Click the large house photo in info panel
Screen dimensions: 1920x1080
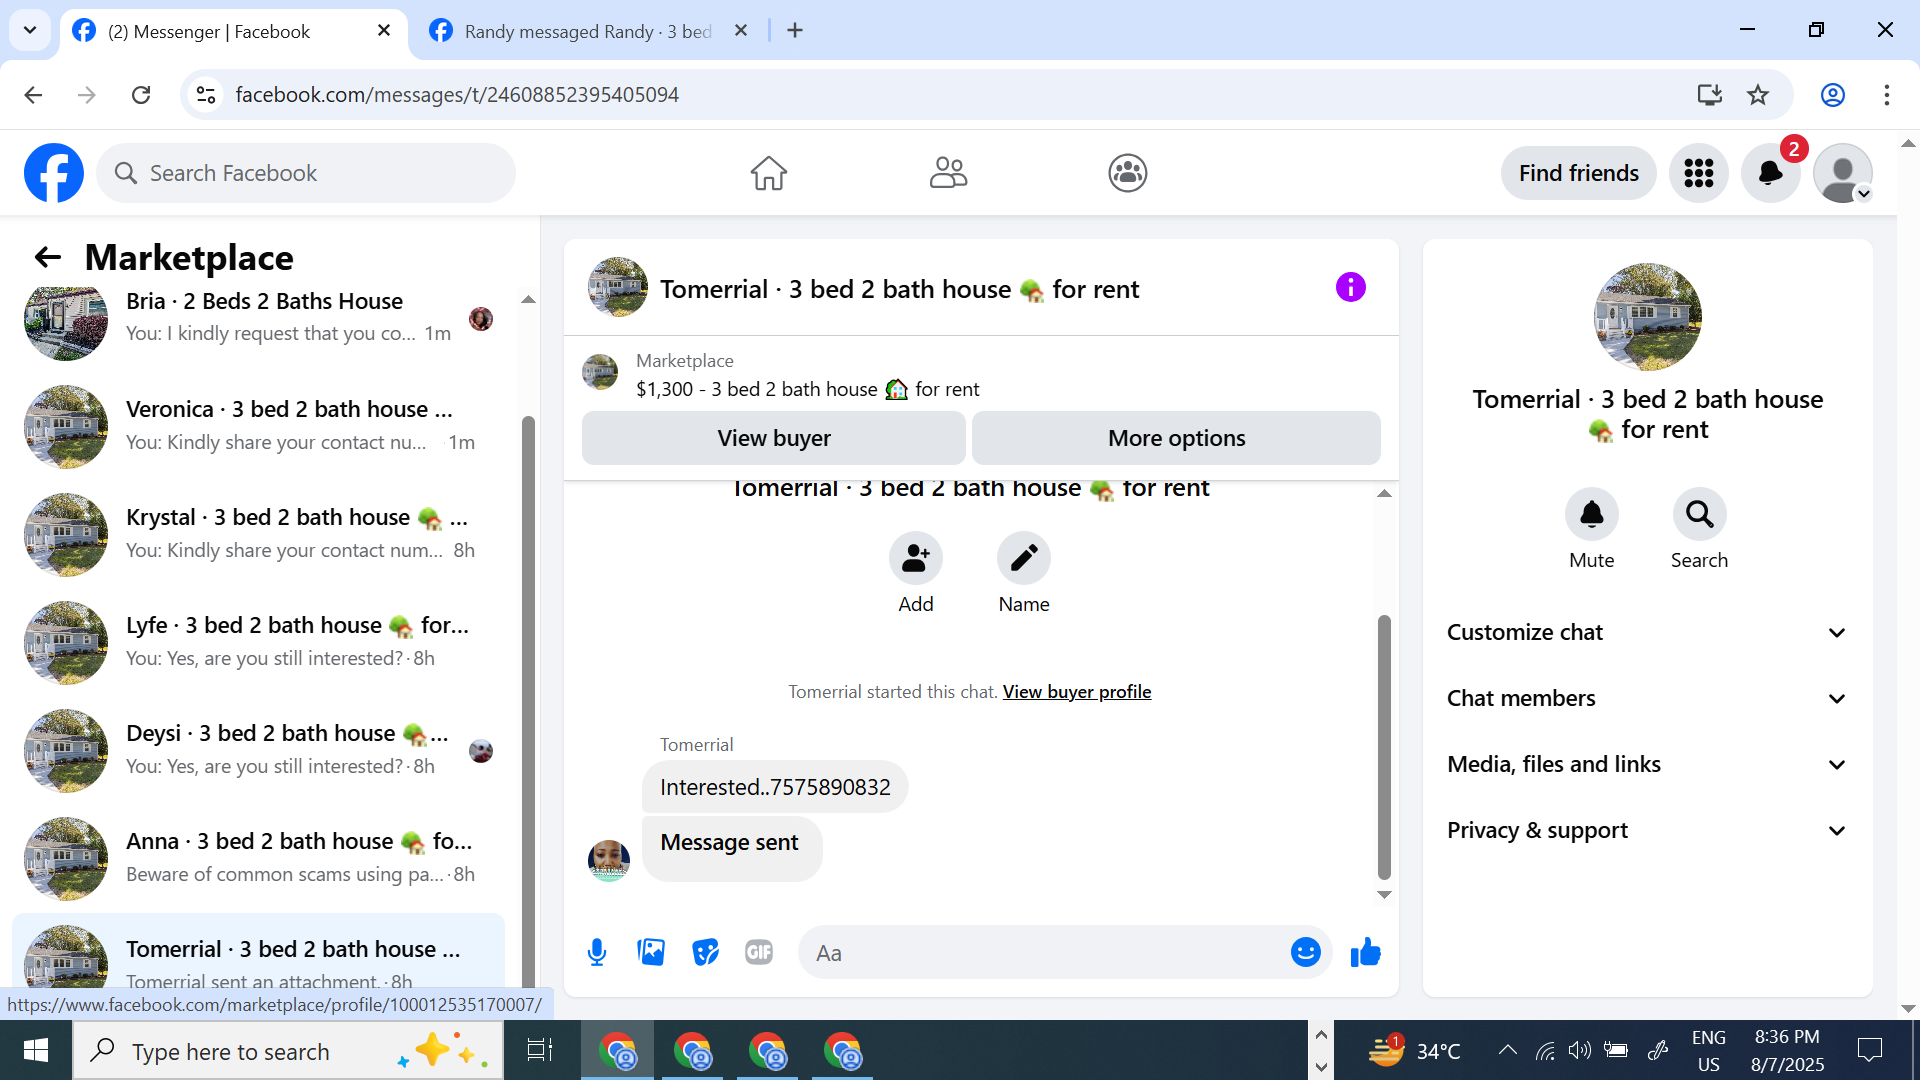pos(1647,317)
